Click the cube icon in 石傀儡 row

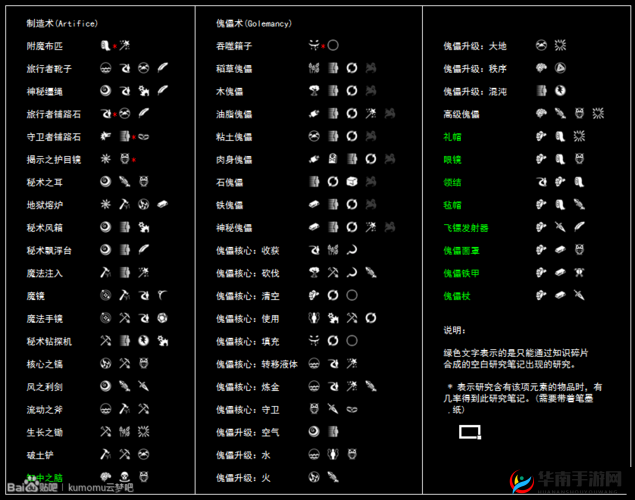coord(352,181)
